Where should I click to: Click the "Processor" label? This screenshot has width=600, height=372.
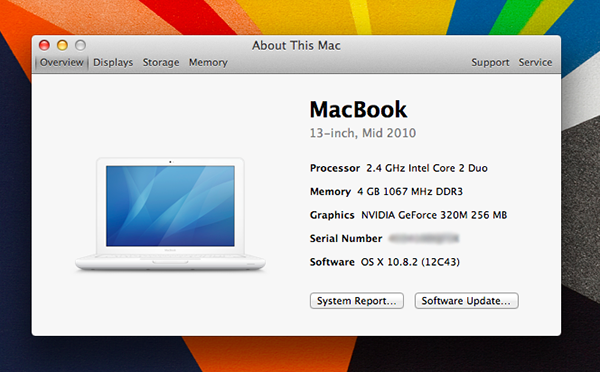(335, 168)
